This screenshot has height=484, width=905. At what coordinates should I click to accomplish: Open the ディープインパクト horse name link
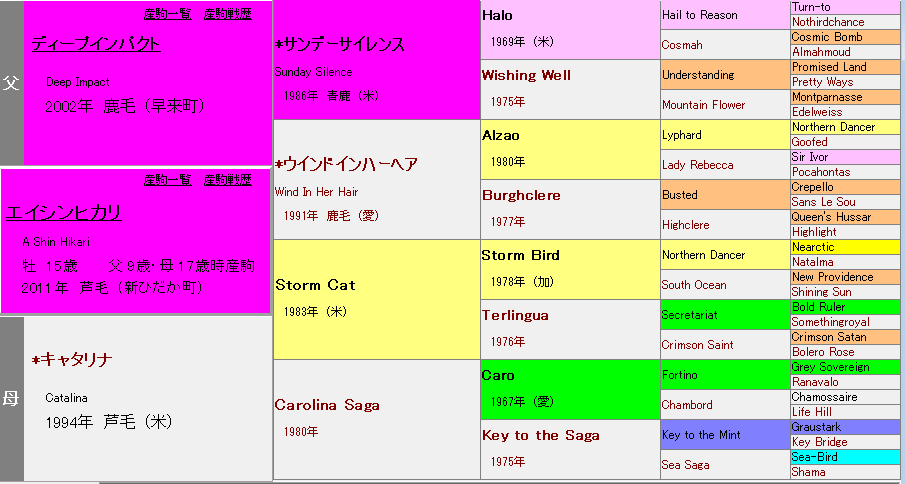point(96,44)
